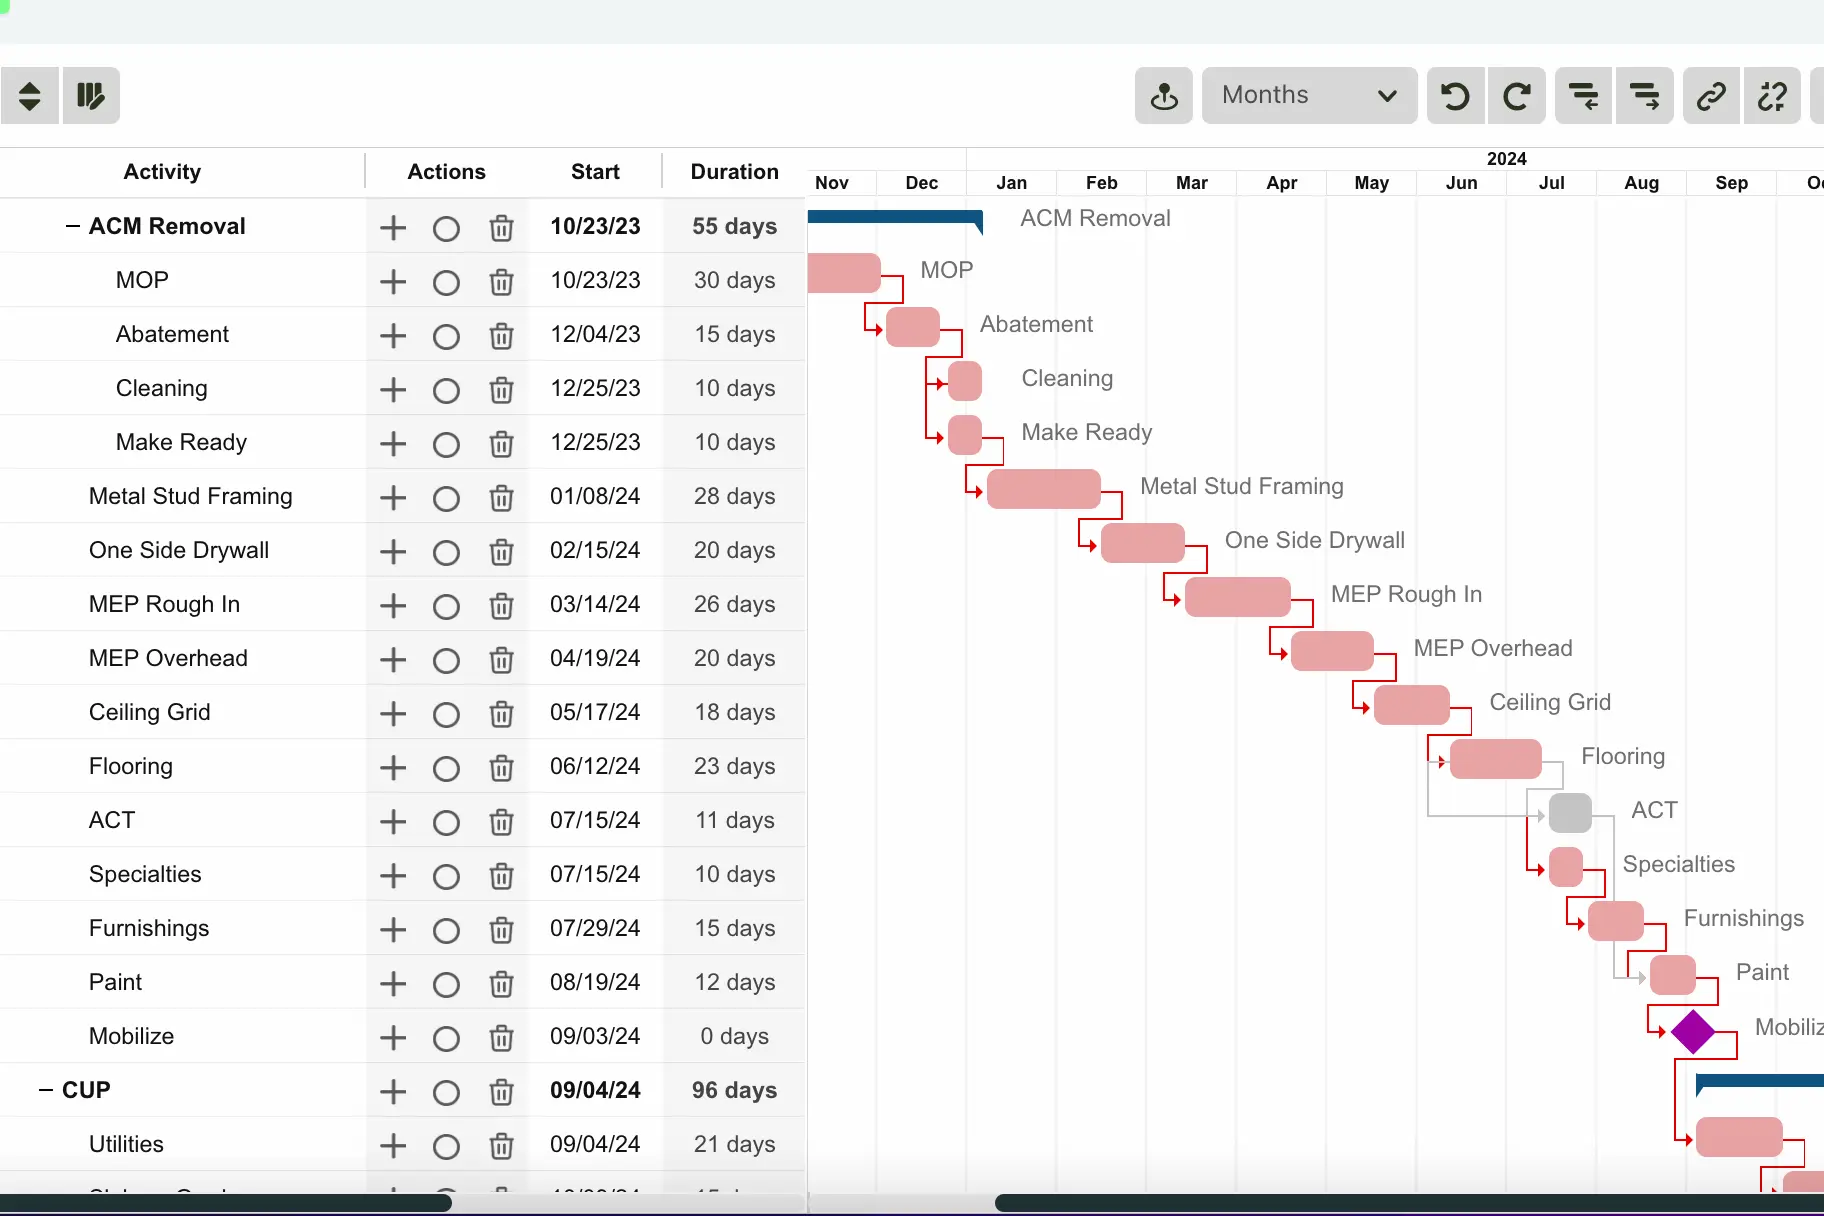Click the unlink dependencies icon

point(1772,95)
